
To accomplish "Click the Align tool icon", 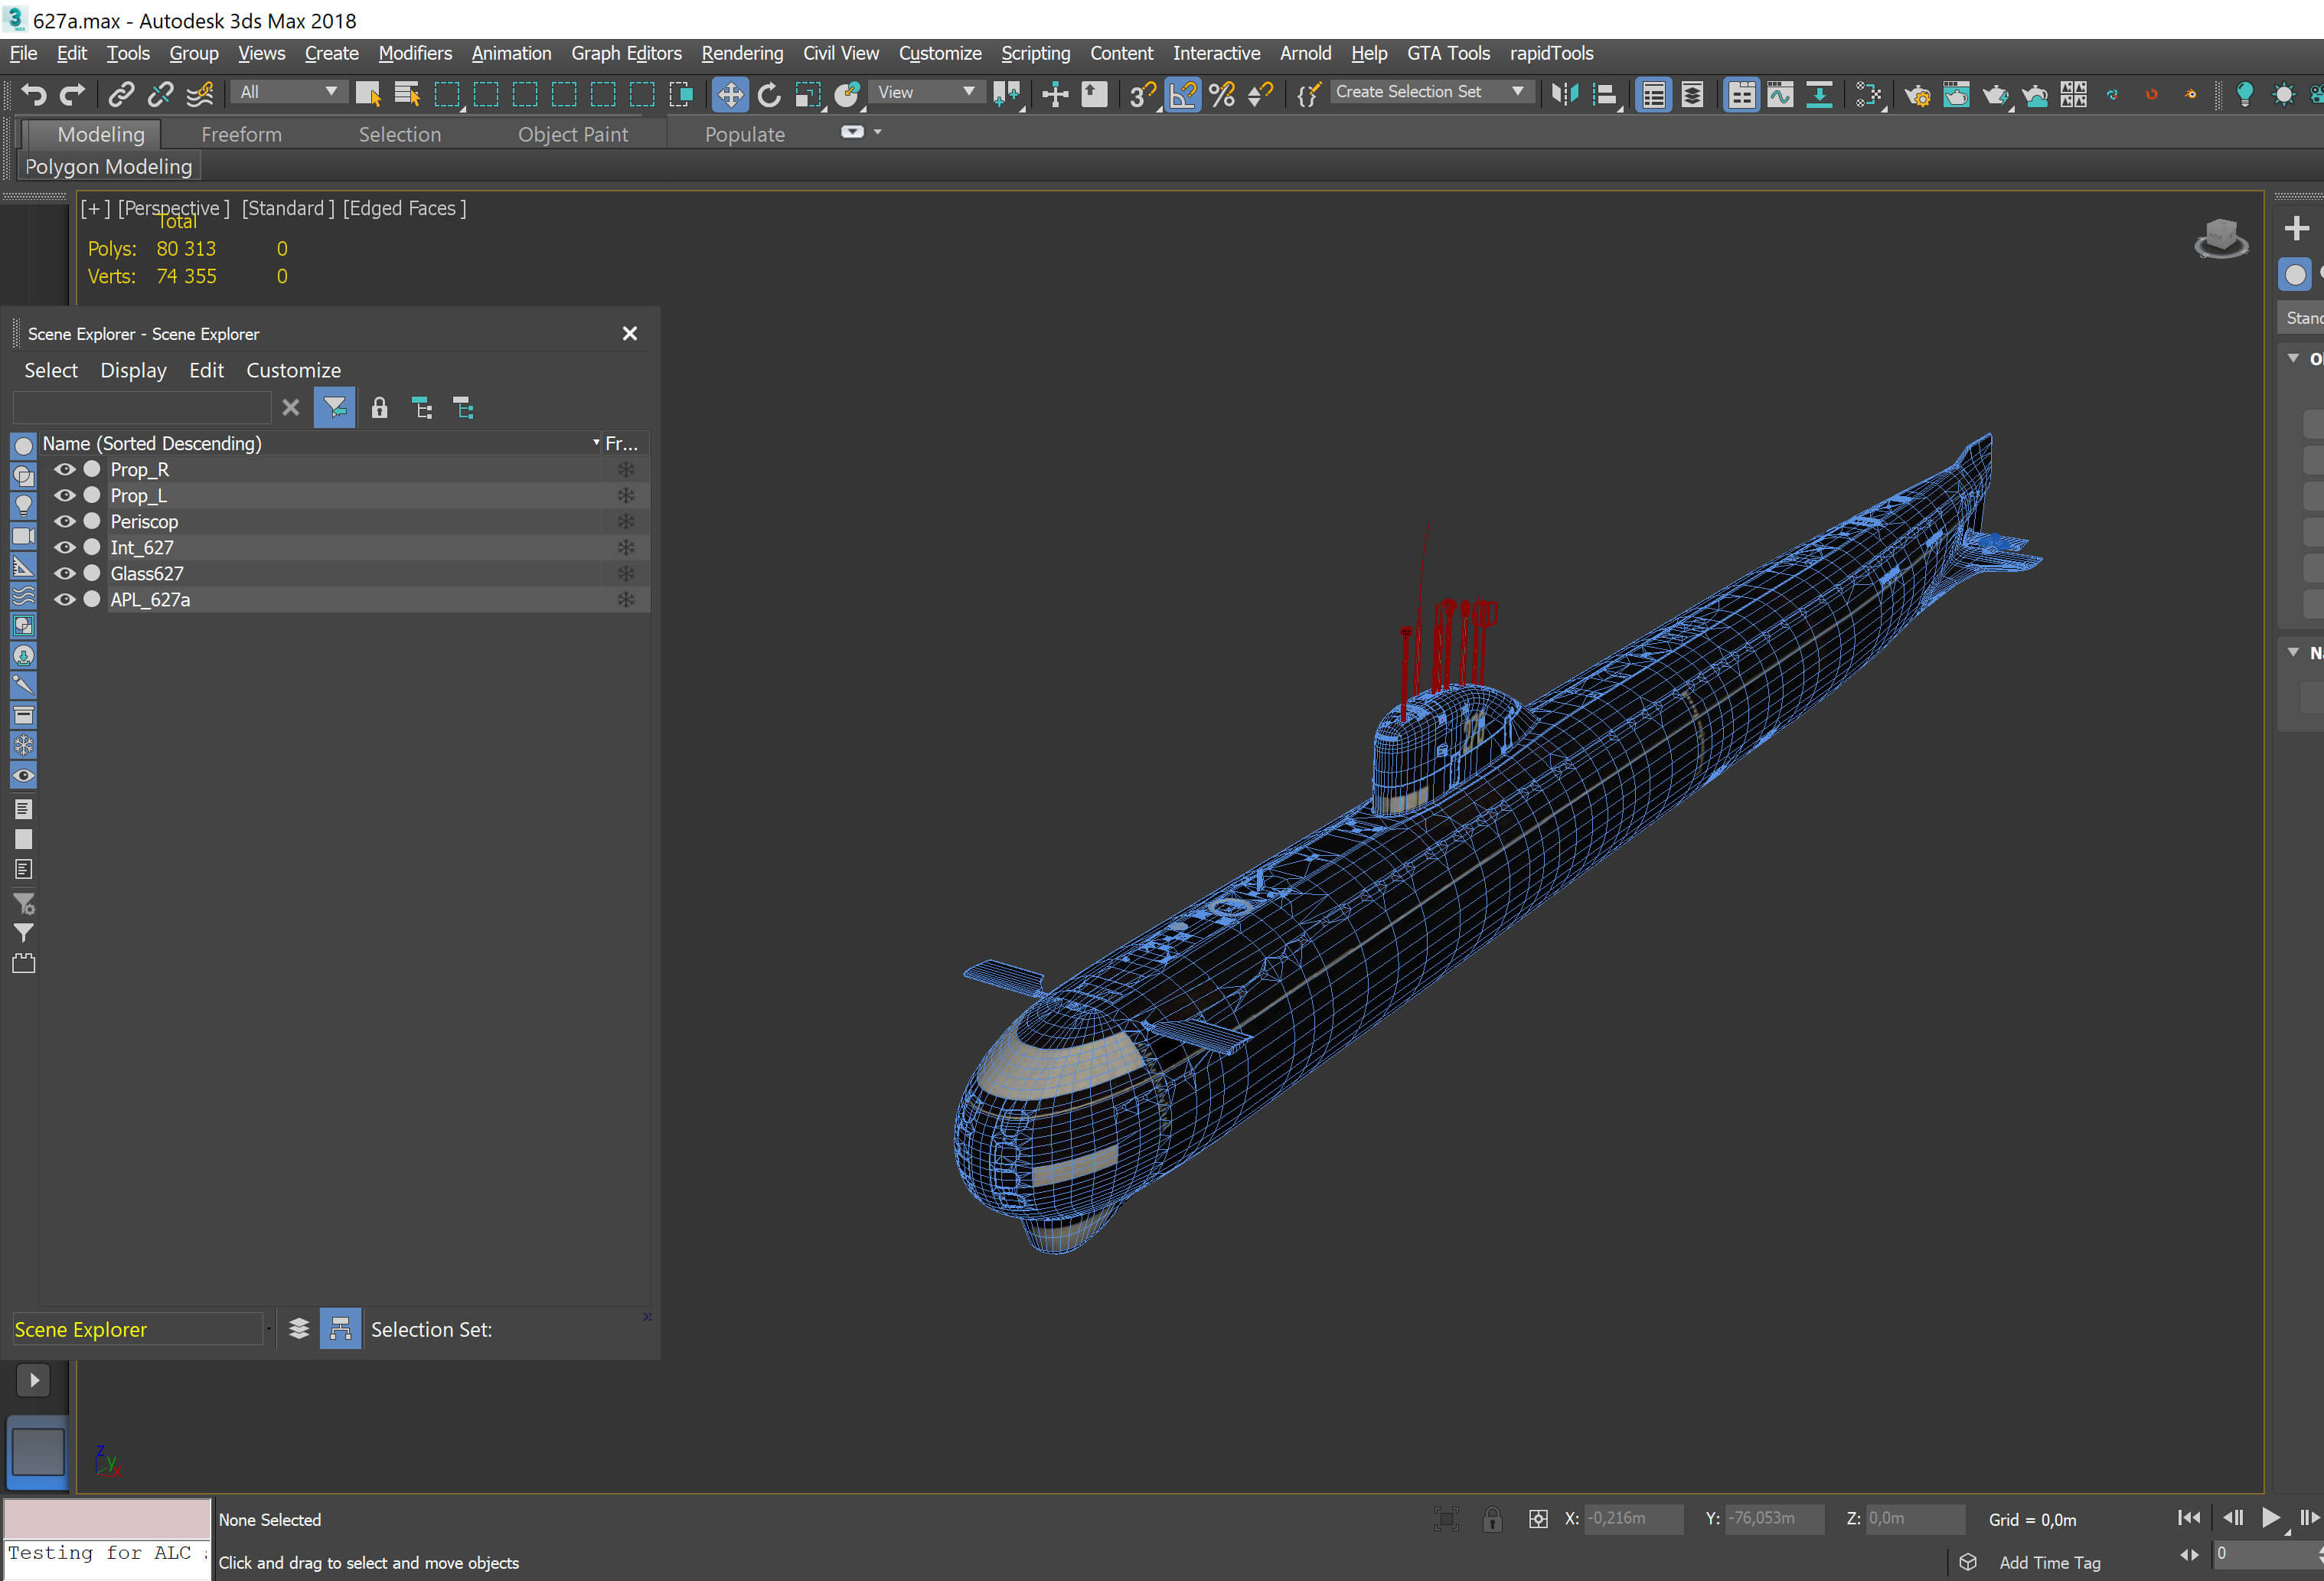I will 1605,94.
